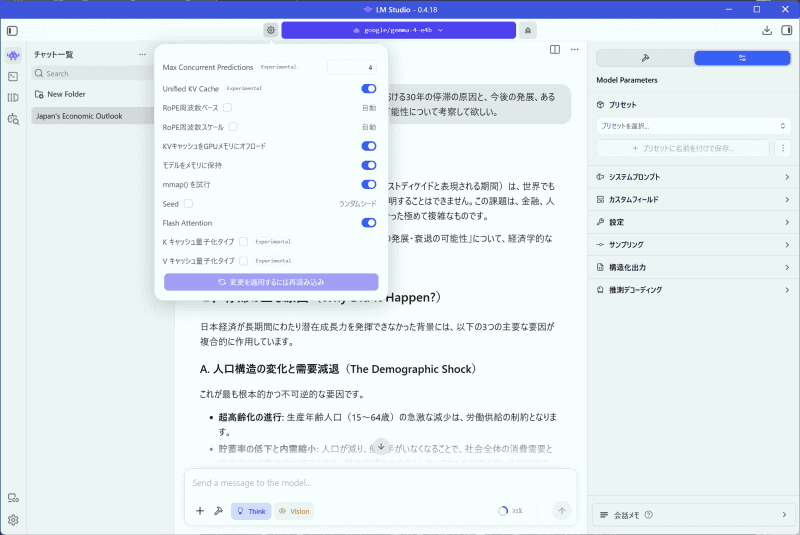
Task: Toggle the Vision button
Action: 294,511
